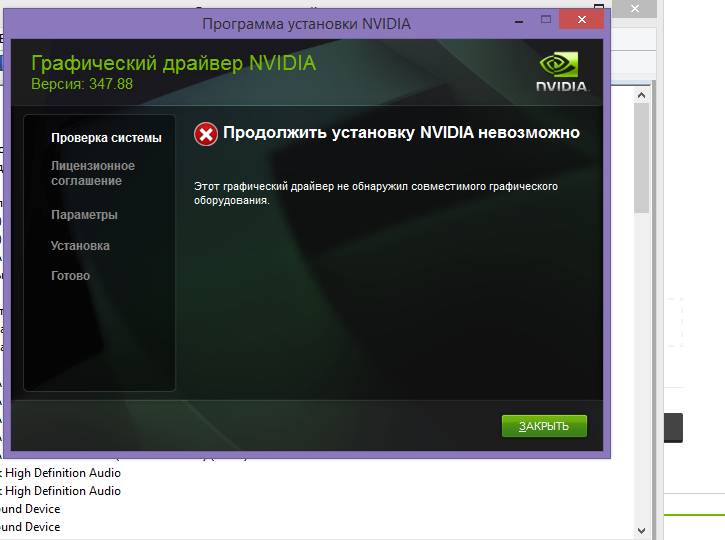Select first High Definition Audio entry
725x540 pixels.
click(61, 473)
